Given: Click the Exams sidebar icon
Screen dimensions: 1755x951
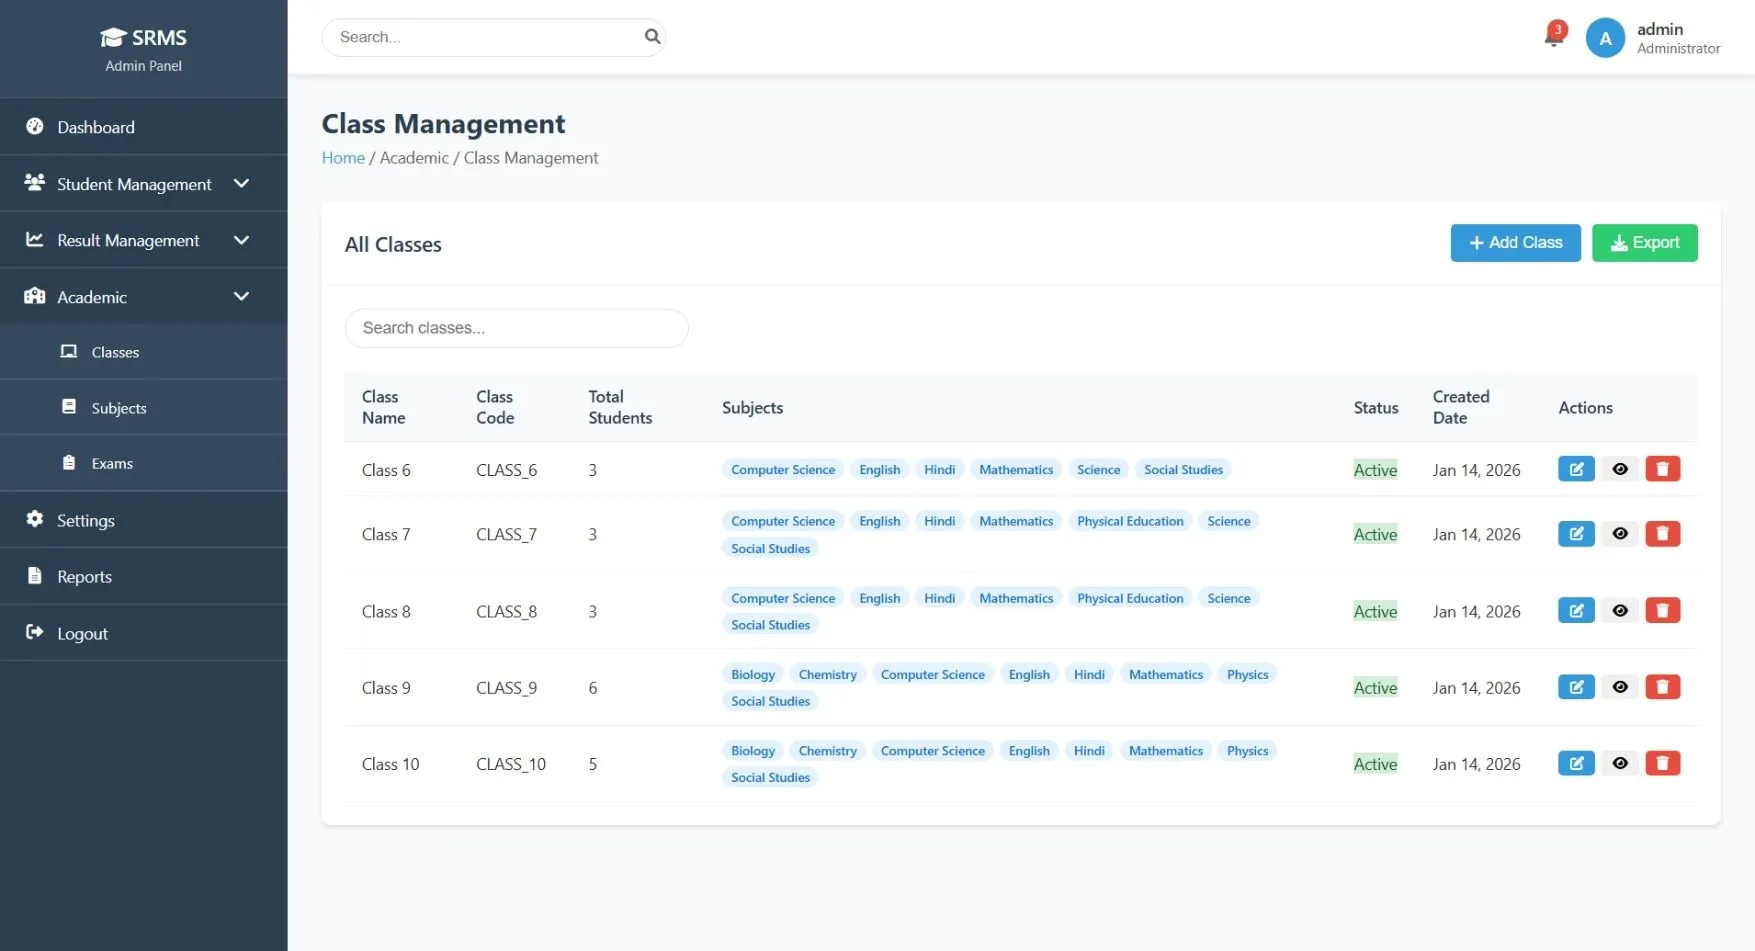Looking at the screenshot, I should [68, 463].
